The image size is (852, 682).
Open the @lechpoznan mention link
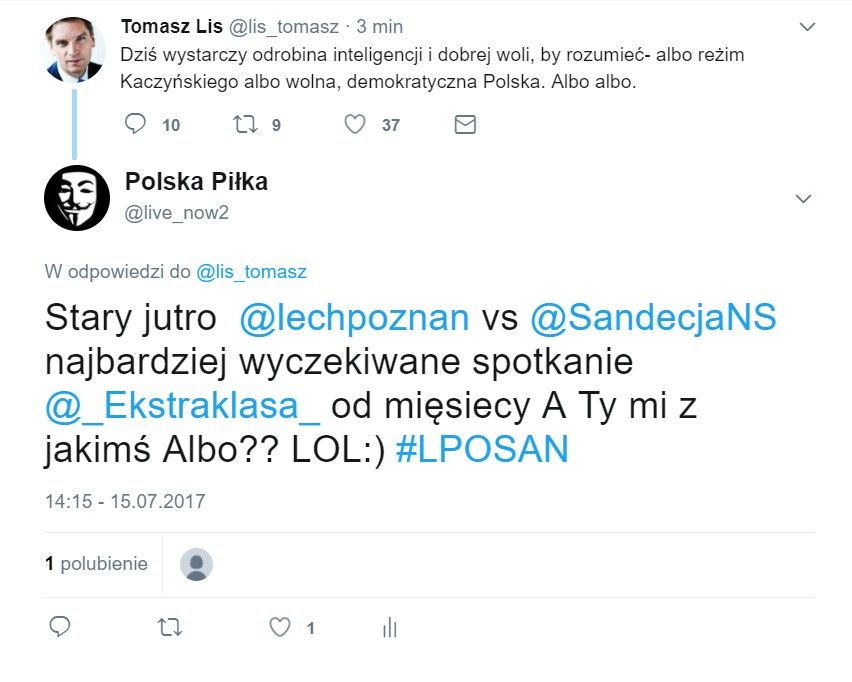pyautogui.click(x=354, y=317)
